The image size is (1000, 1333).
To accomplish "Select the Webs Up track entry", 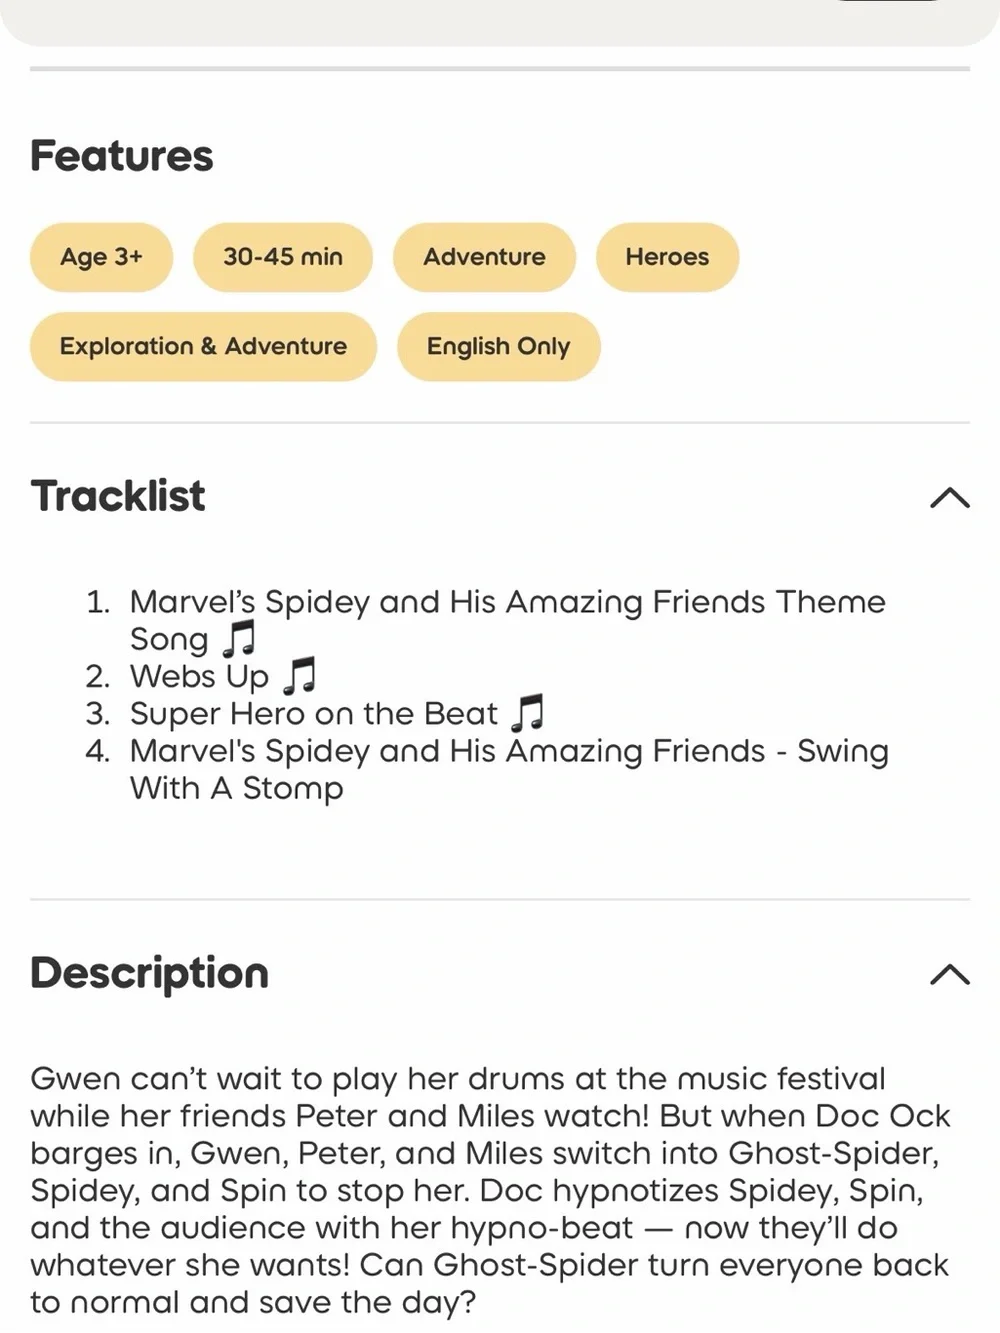I will pos(201,676).
